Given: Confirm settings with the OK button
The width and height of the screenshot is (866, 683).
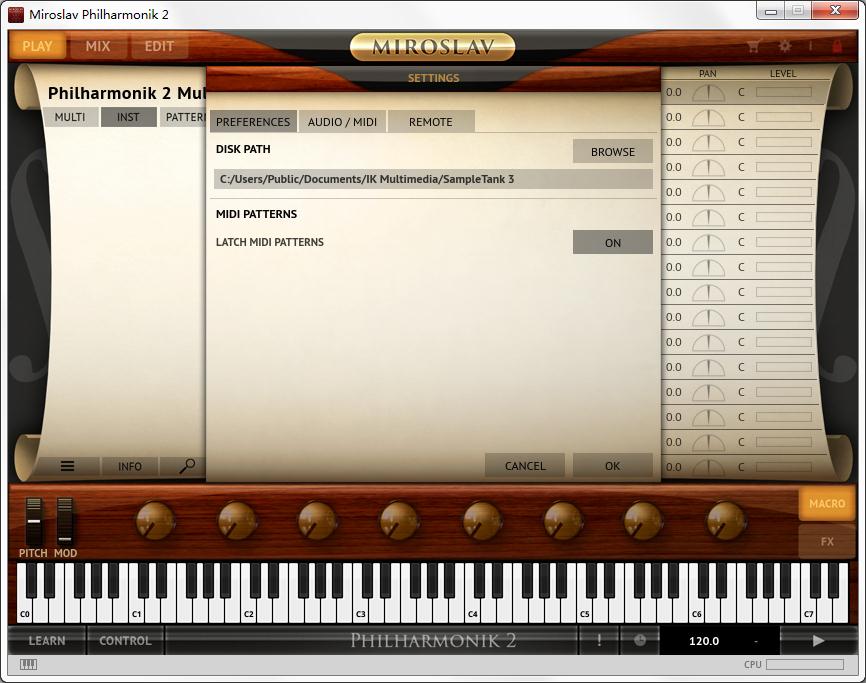Looking at the screenshot, I should [612, 465].
